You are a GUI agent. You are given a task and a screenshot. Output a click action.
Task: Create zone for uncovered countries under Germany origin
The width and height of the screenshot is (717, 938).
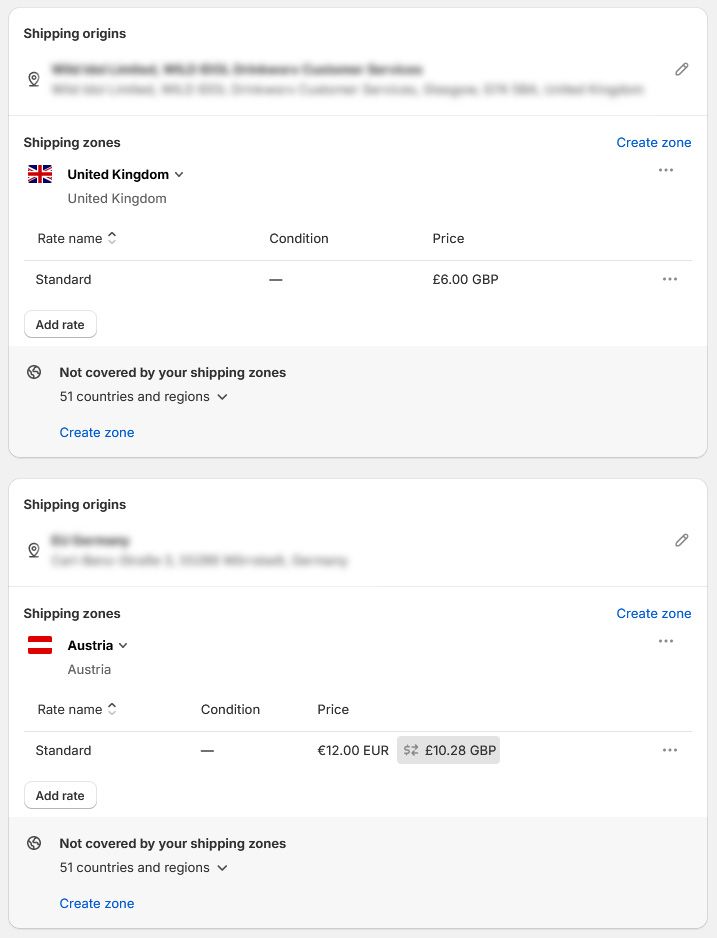tap(96, 903)
